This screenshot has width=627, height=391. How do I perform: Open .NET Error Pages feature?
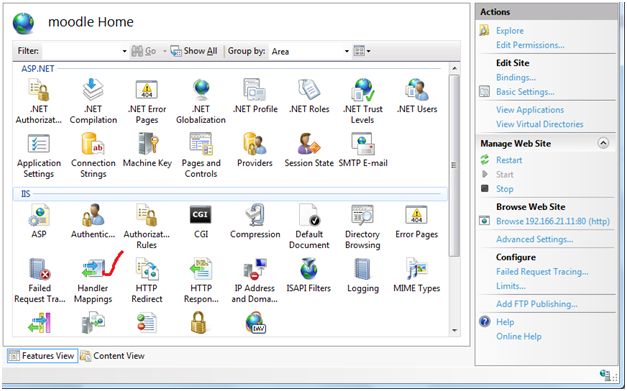[x=147, y=101]
